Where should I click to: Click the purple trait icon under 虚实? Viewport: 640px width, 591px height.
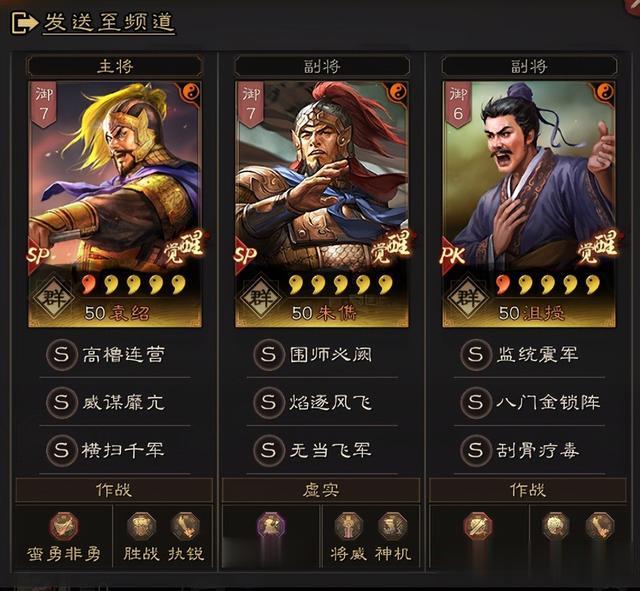pos(271,525)
